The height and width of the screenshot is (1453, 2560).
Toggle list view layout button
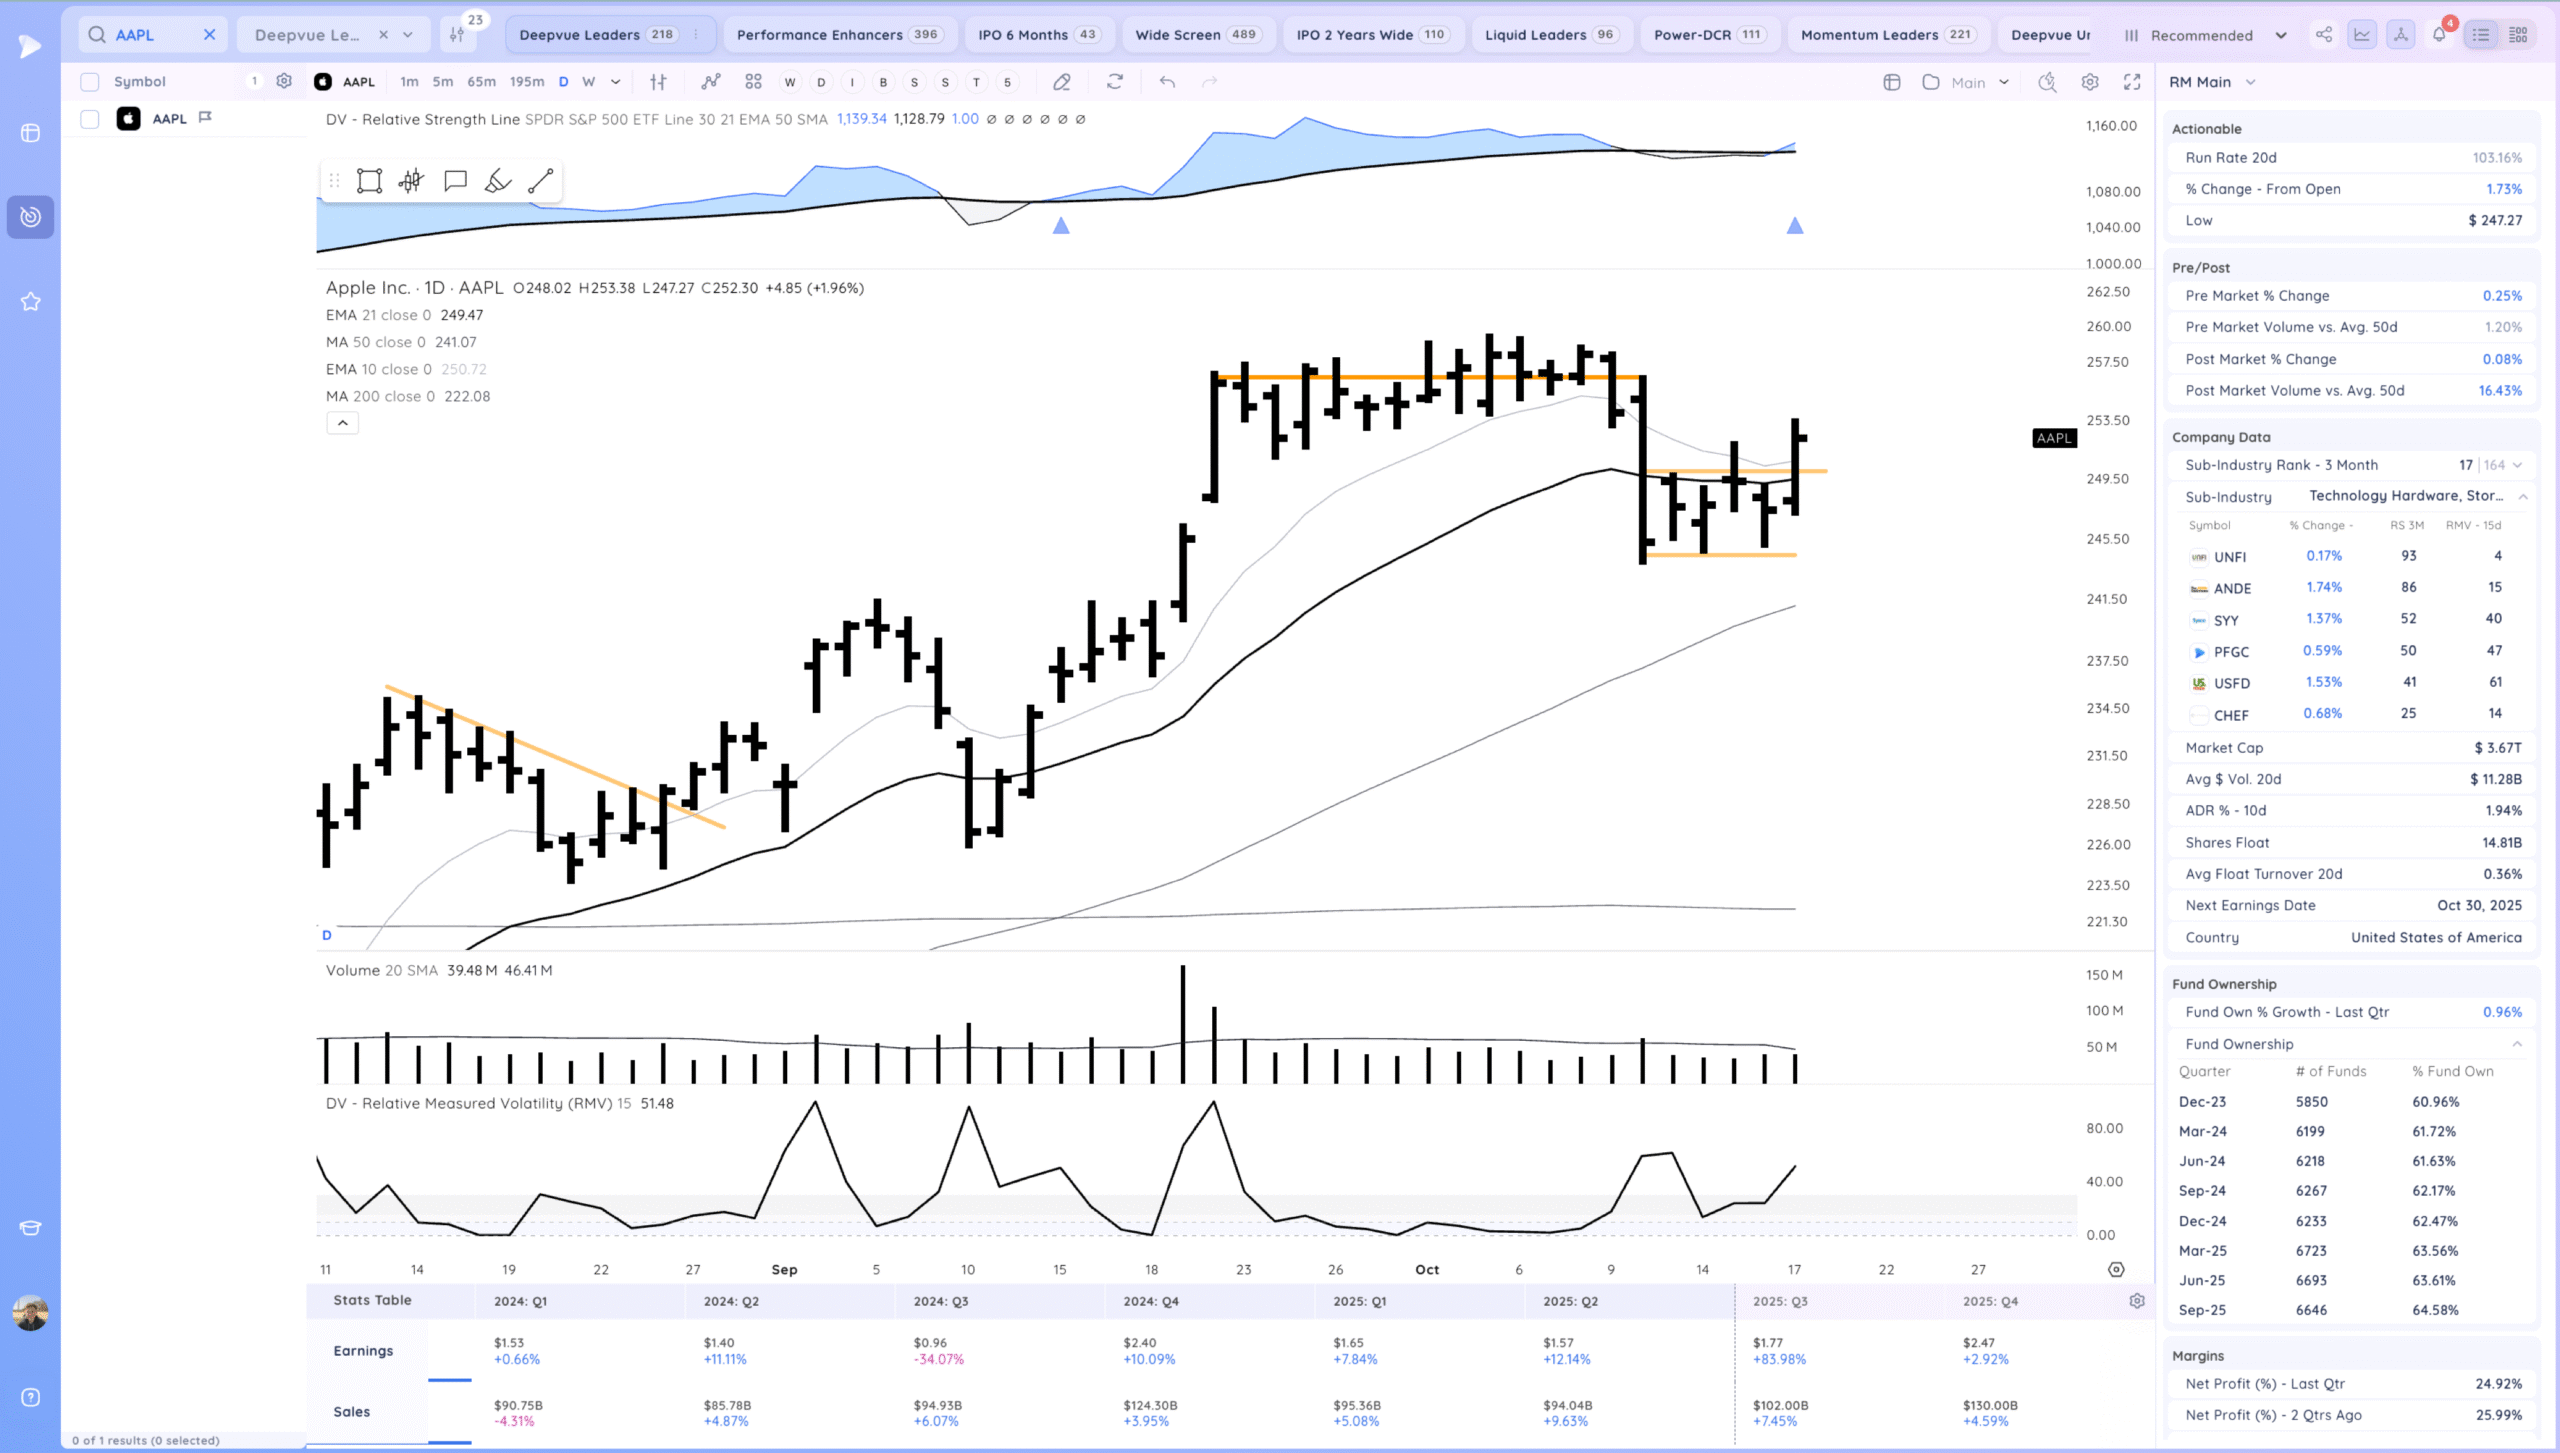click(x=2480, y=35)
